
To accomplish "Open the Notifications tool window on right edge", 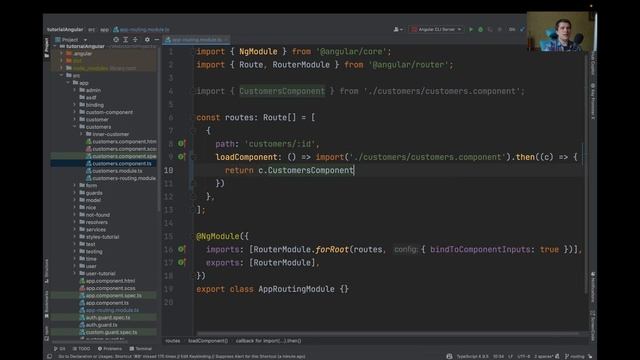I will pos(593,286).
